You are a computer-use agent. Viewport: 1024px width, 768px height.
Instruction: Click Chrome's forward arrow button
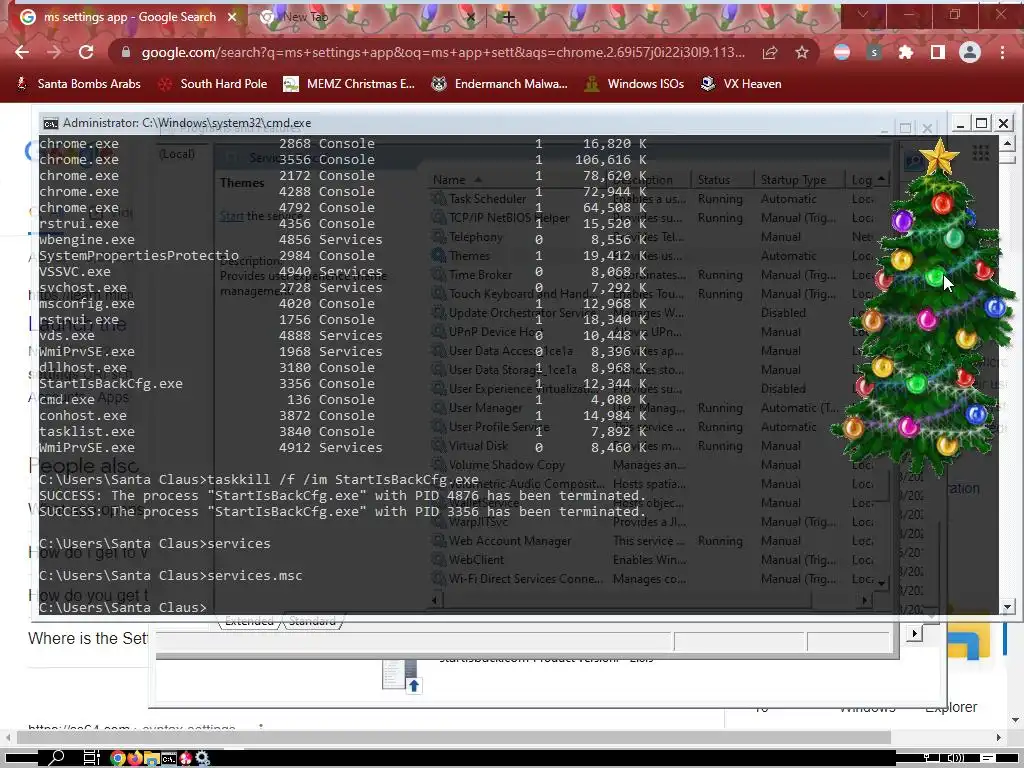(54, 52)
